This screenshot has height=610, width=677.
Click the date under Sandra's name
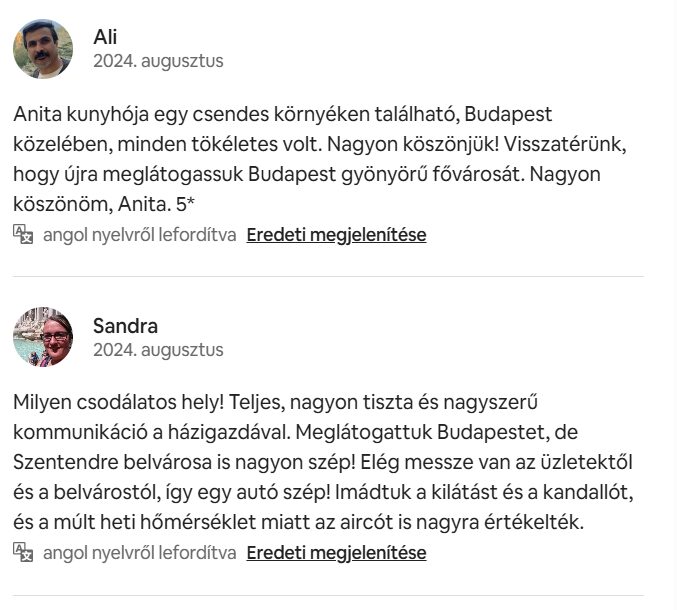pos(158,350)
